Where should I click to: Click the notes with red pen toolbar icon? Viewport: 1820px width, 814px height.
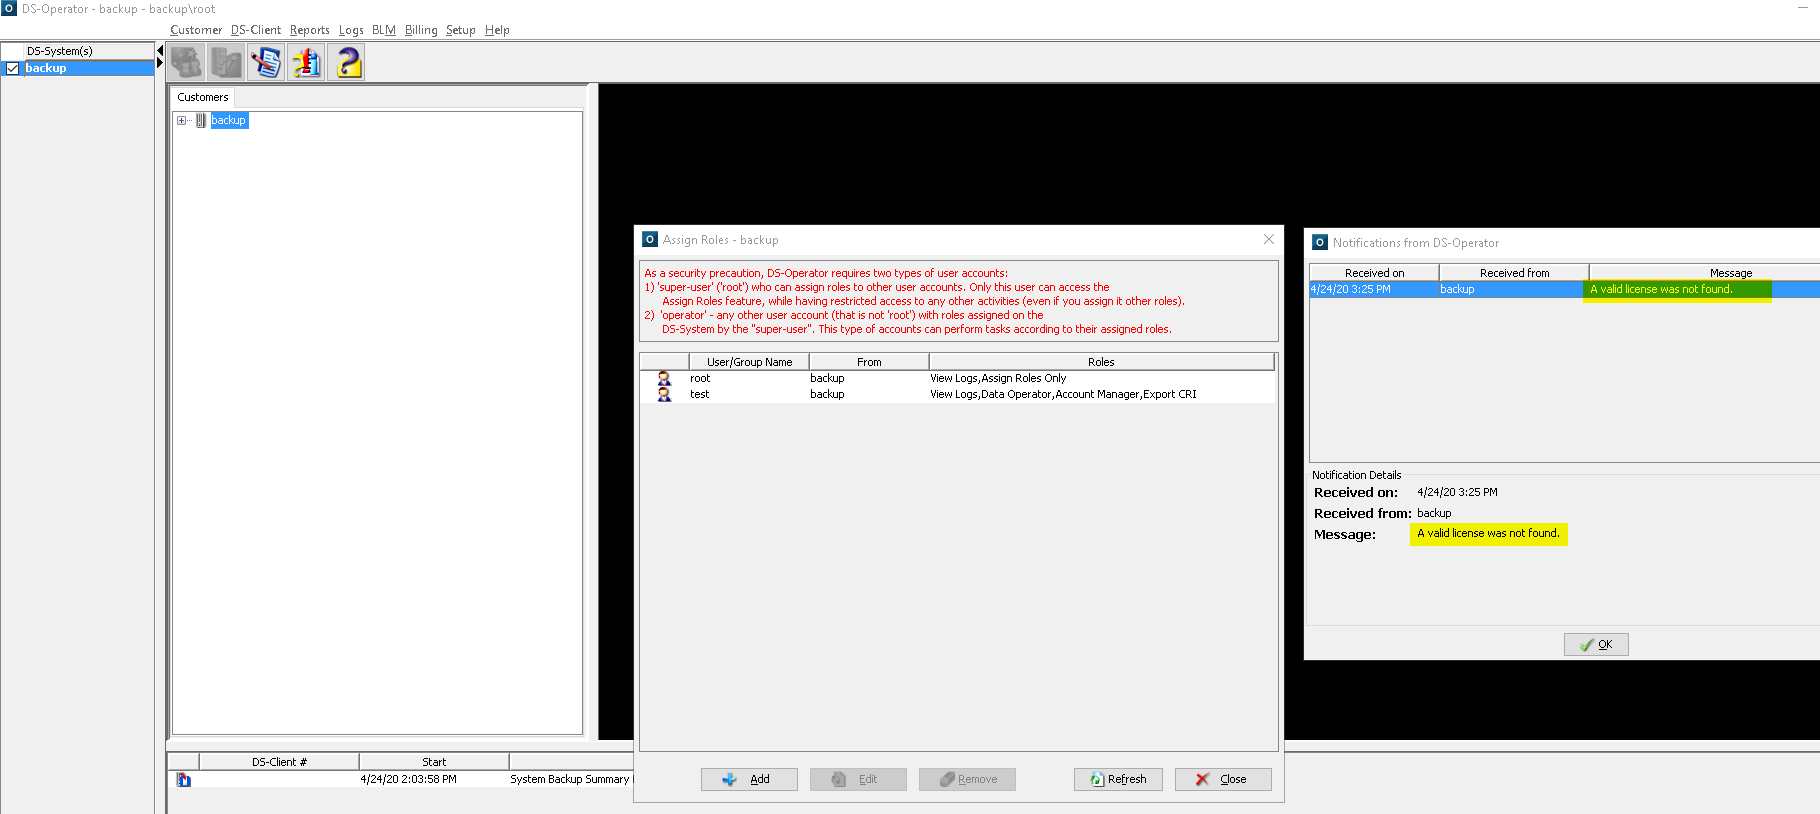[x=266, y=62]
